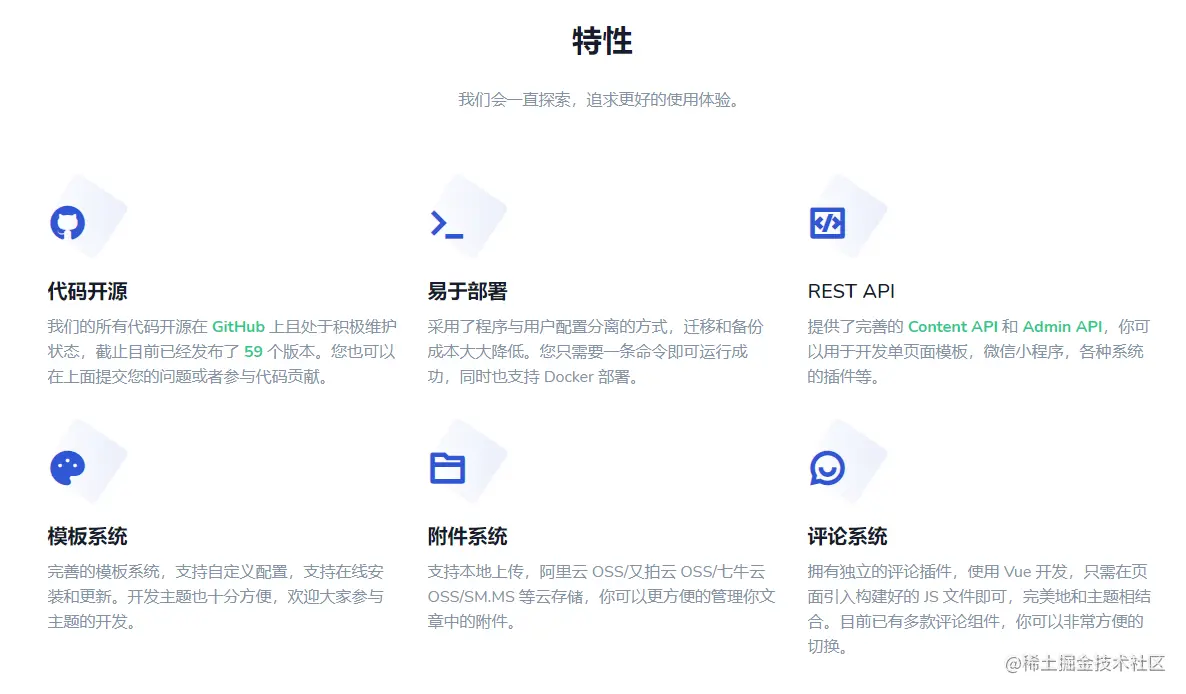The height and width of the screenshot is (694, 1186).
Task: Click the palette icon above 模板系统
Action: [x=67, y=468]
